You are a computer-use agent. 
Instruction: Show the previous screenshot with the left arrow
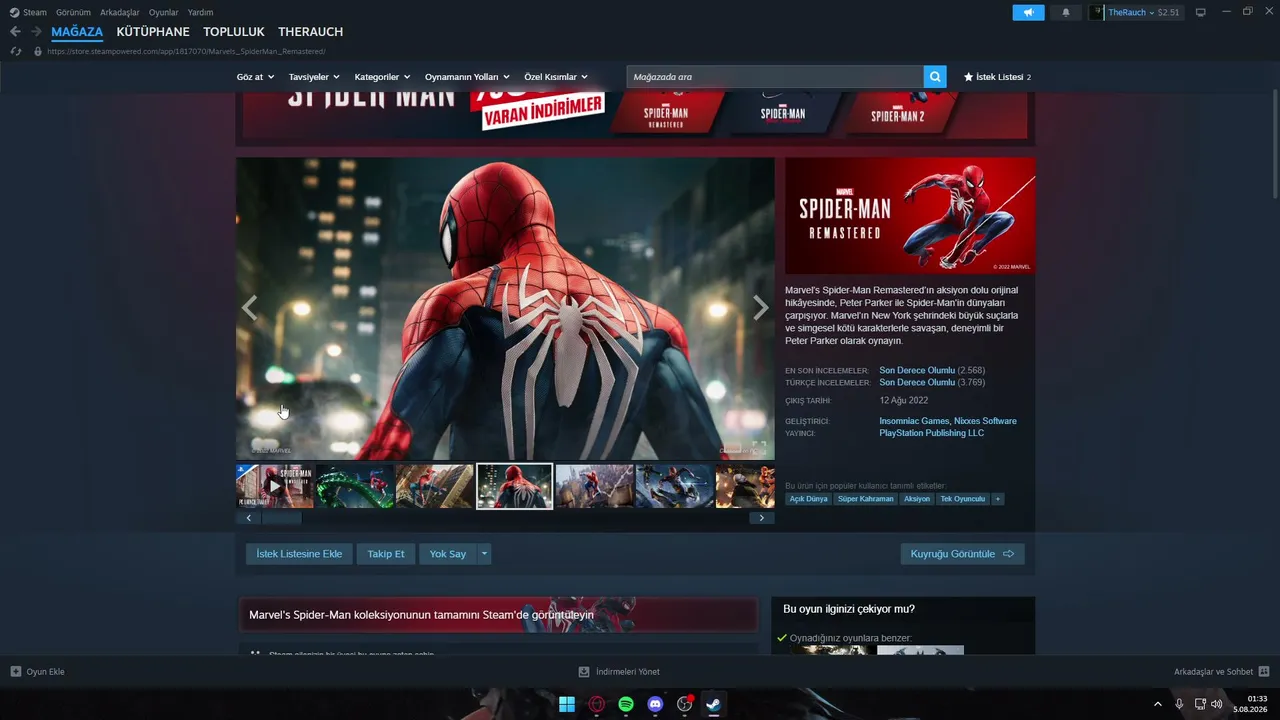249,308
